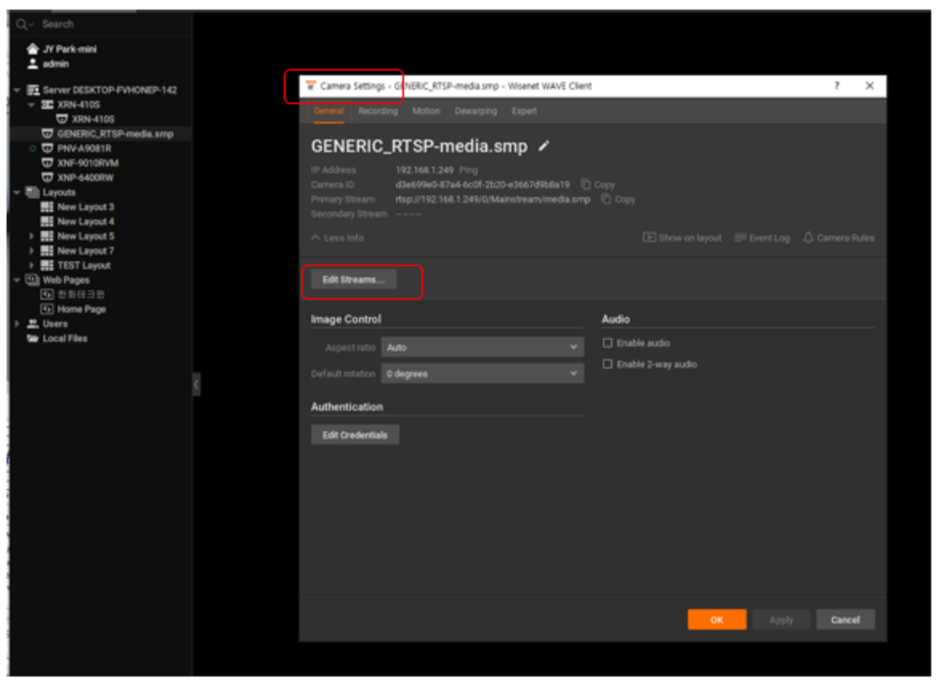Screen dimensions: 940x685
Task: Collapse details with Less Info
Action: [337, 238]
